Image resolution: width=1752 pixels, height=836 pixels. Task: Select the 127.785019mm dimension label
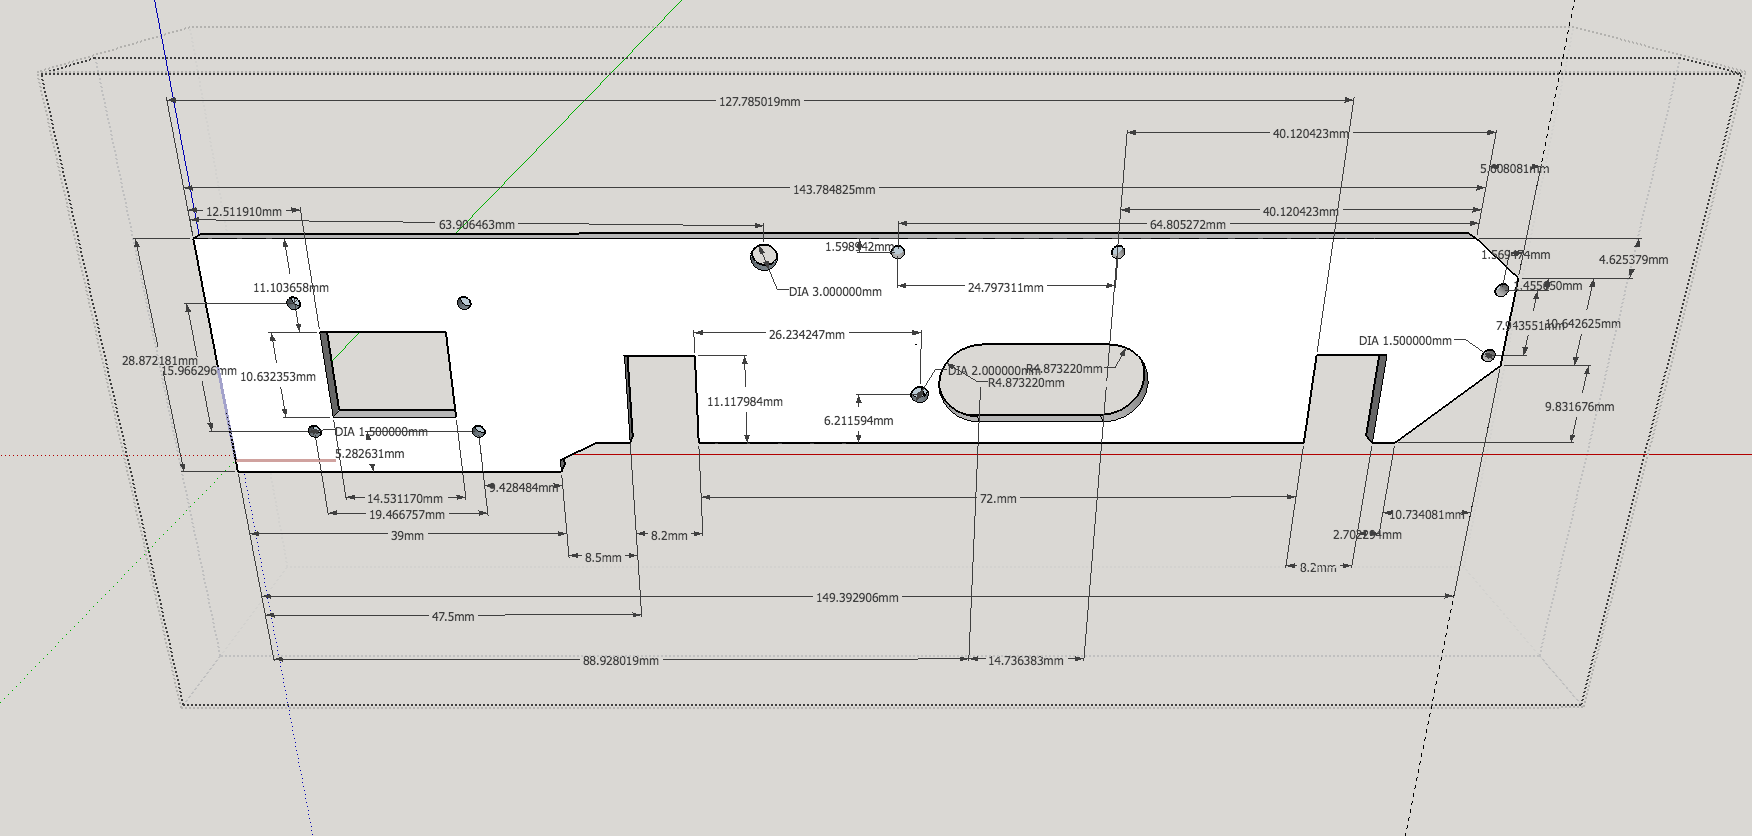(x=759, y=102)
